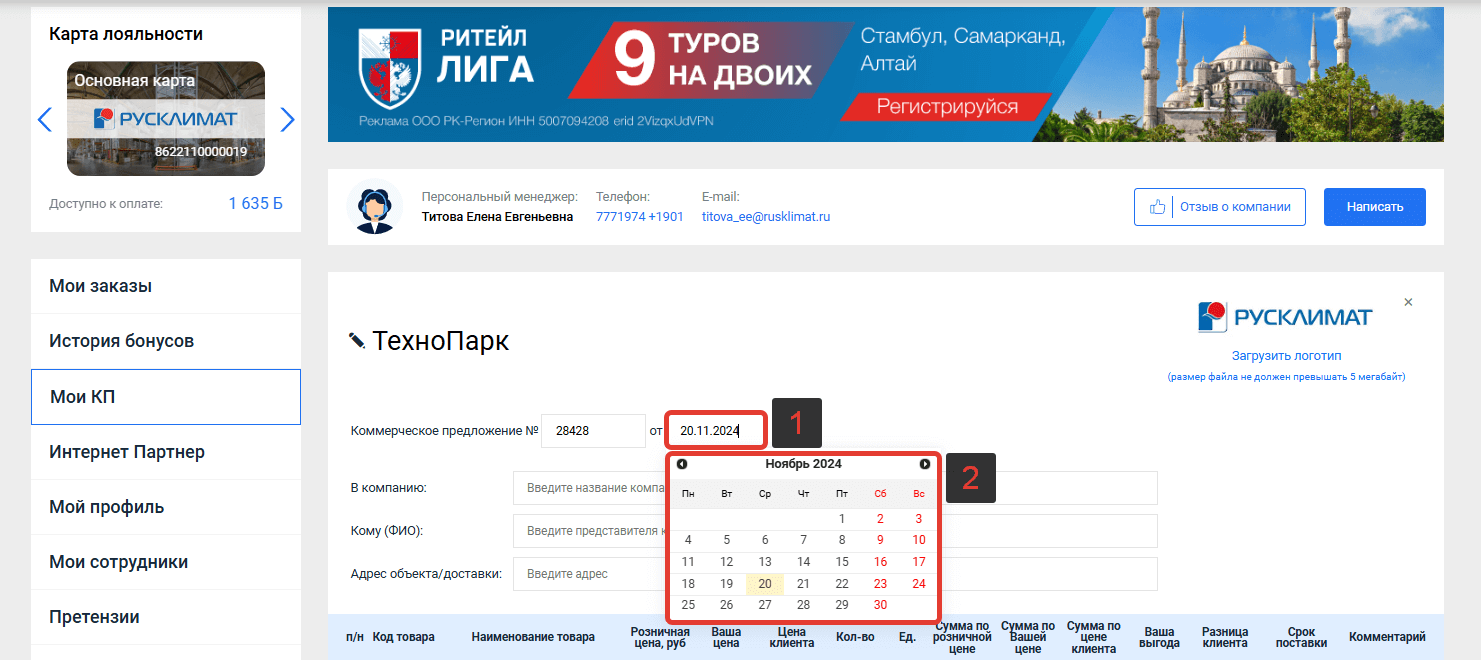Click Ноябрь 2024 calendar title
The image size is (1481, 660).
coord(803,464)
